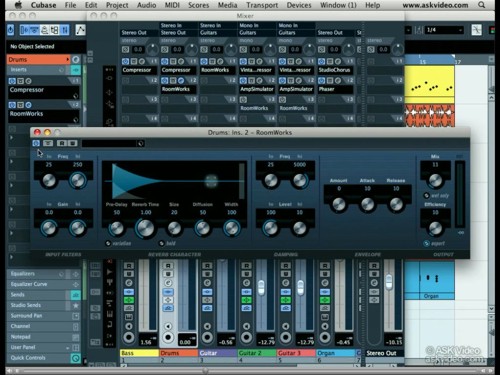The width and height of the screenshot is (500, 375).
Task: Click the Reverb Time knob
Action: [145, 228]
